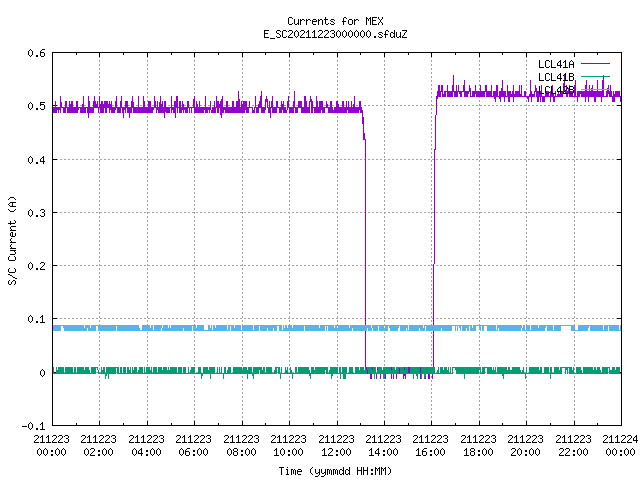Viewport: 640px width, 480px height.
Task: Click the 0.4 y-axis tick value
Action: pyautogui.click(x=36, y=160)
